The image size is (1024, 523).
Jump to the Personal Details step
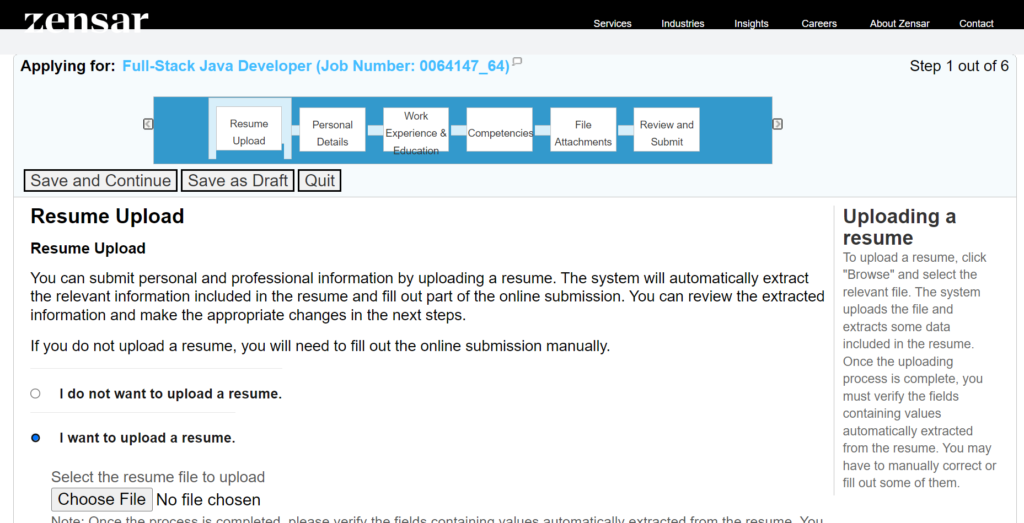pyautogui.click(x=332, y=133)
